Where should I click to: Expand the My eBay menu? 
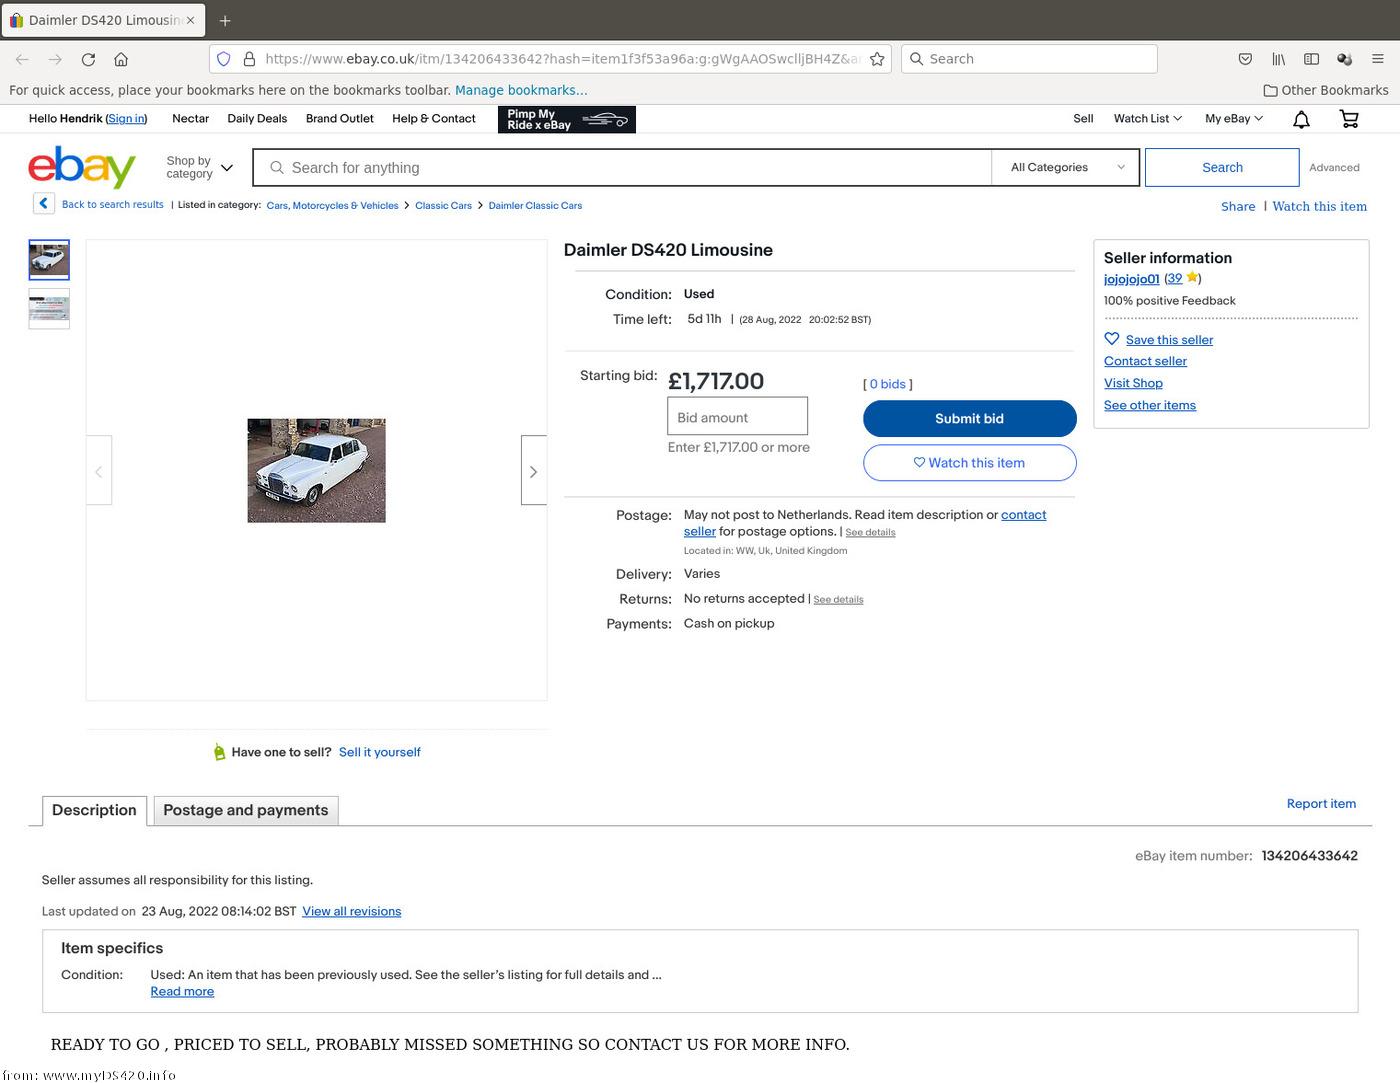click(x=1234, y=118)
